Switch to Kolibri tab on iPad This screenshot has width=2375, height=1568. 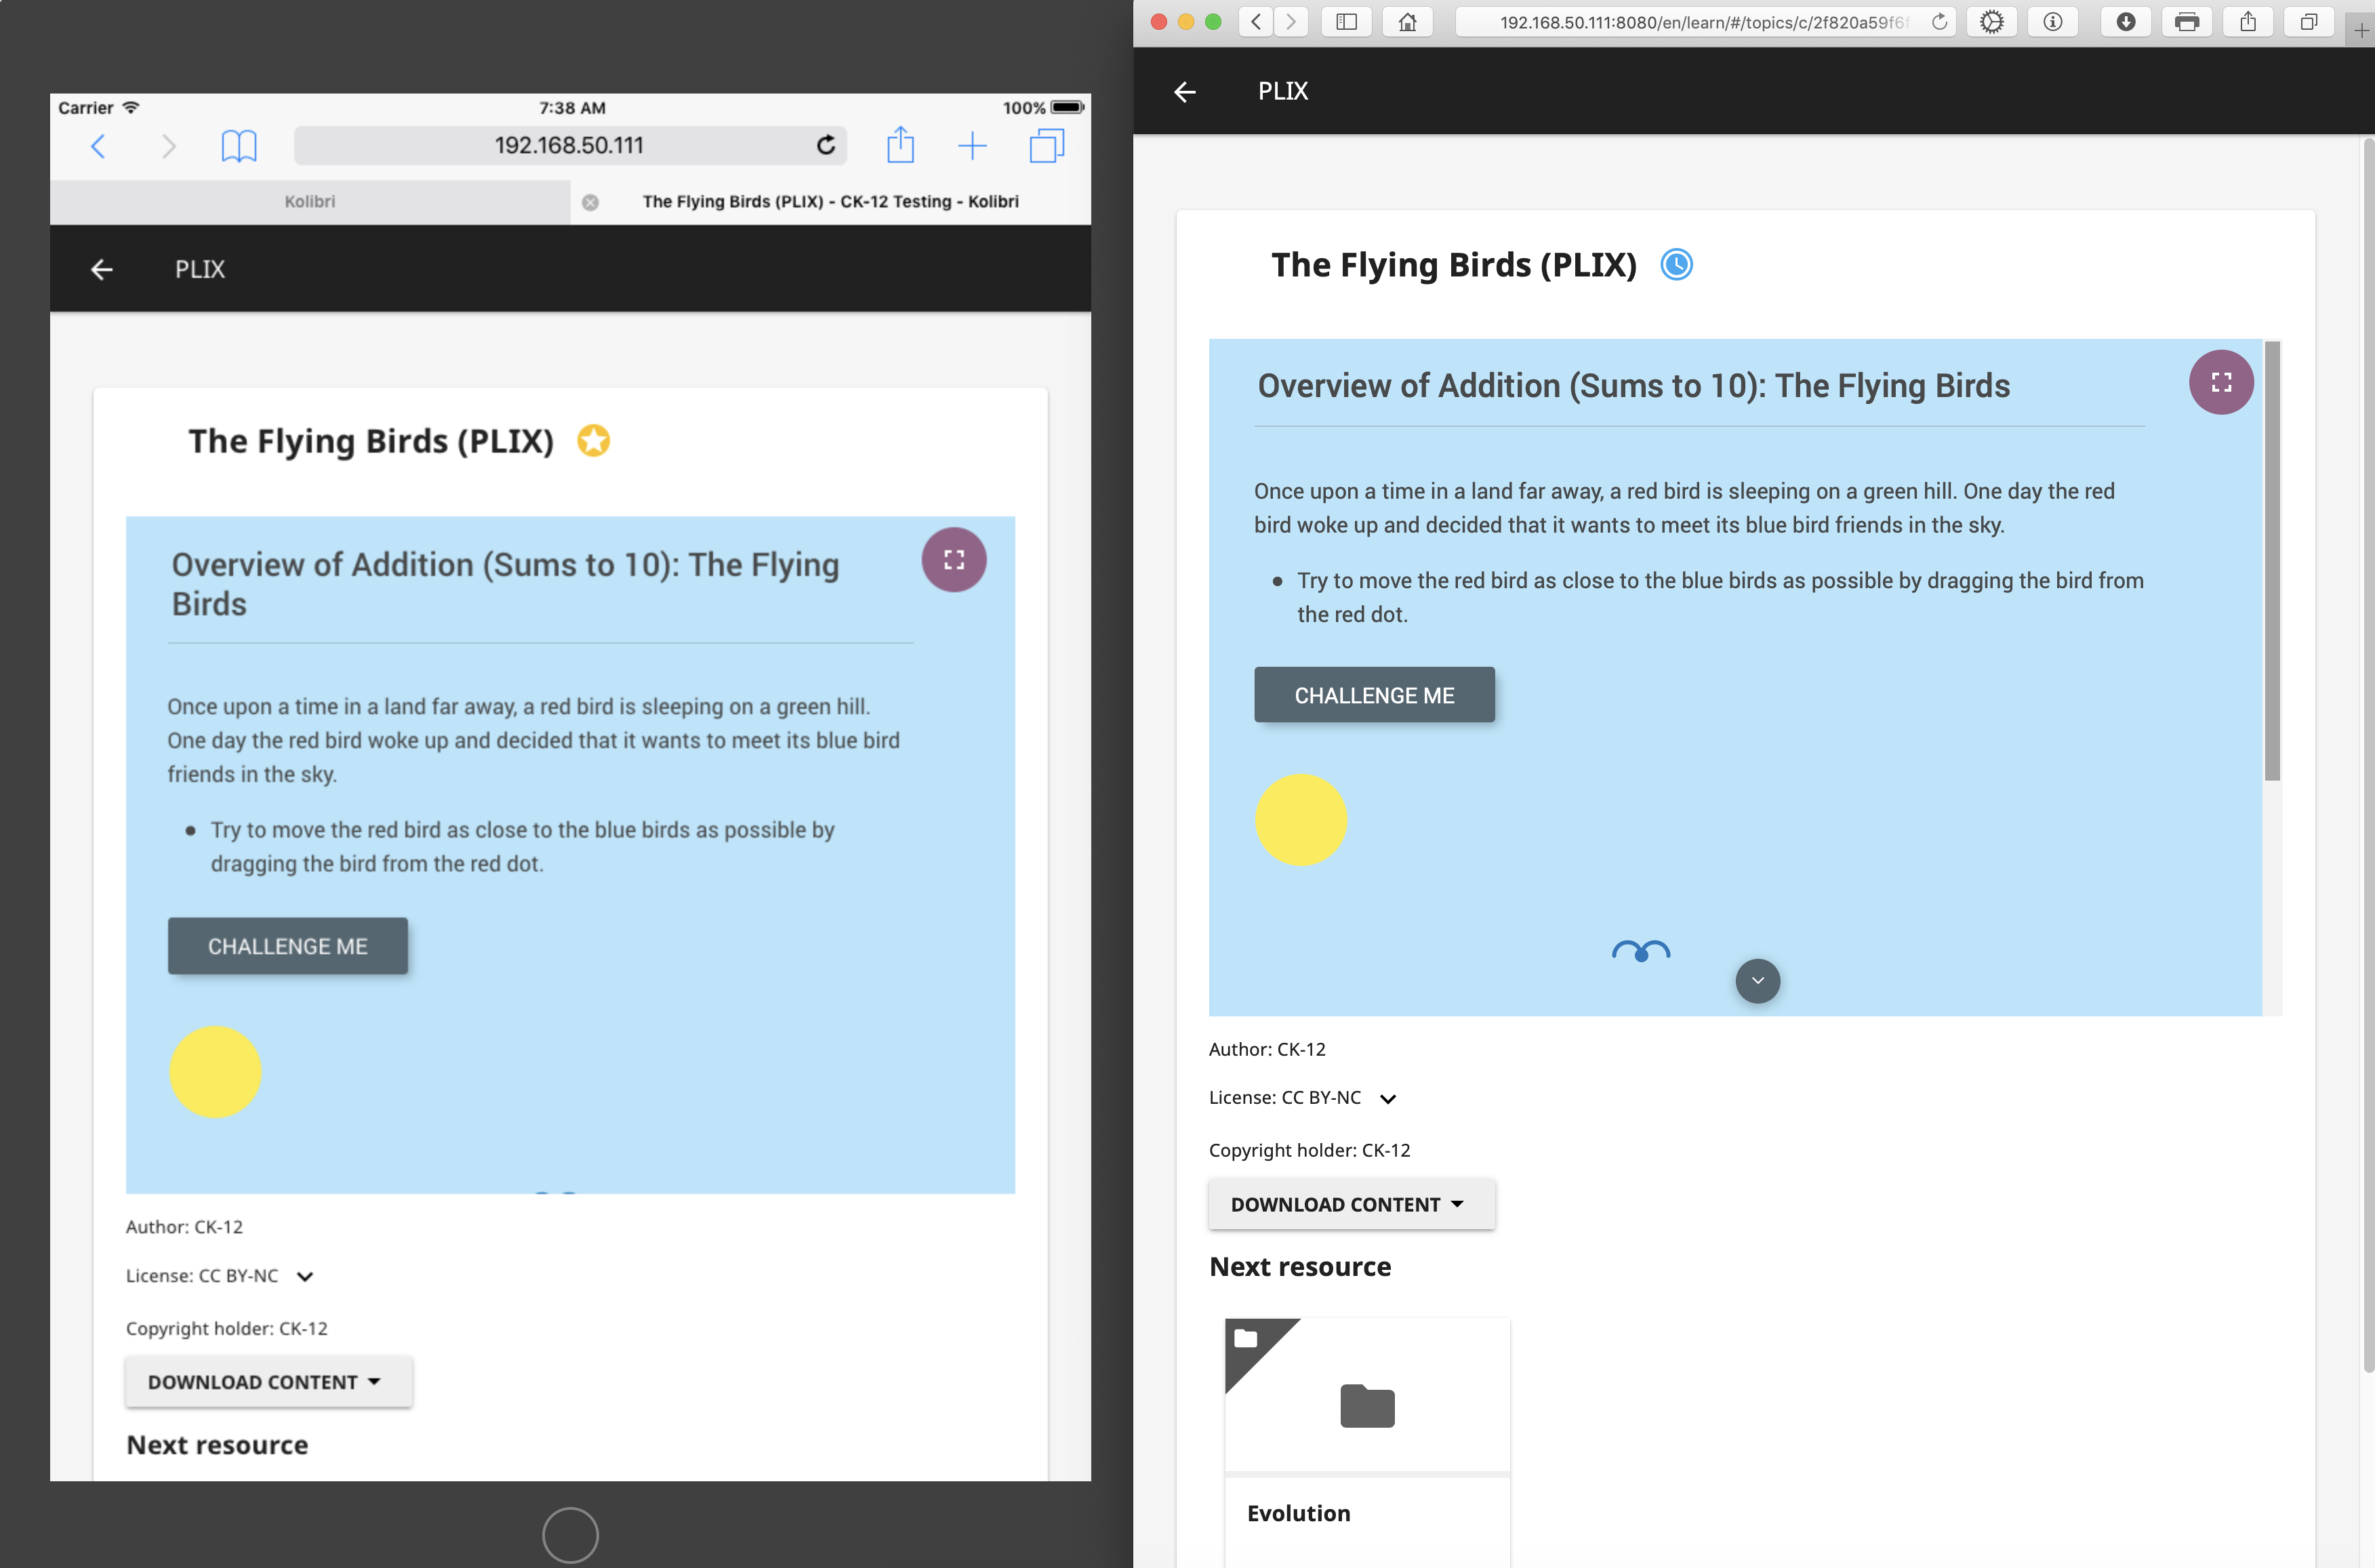pyautogui.click(x=310, y=201)
